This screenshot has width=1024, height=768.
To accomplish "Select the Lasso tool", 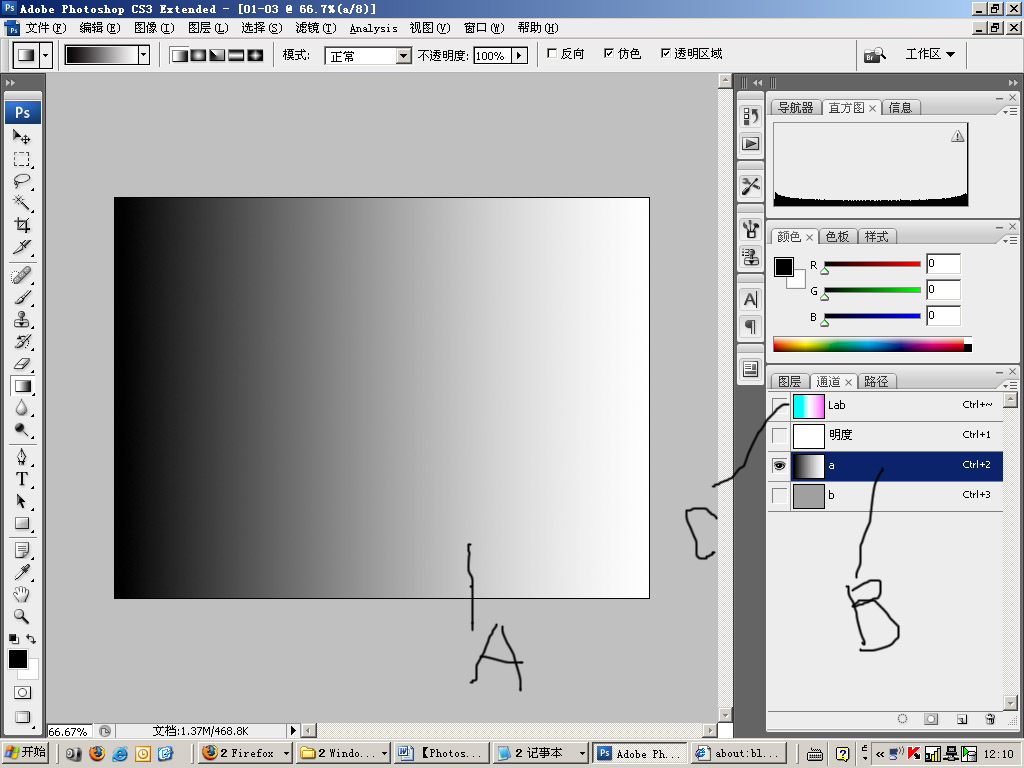I will point(22,182).
